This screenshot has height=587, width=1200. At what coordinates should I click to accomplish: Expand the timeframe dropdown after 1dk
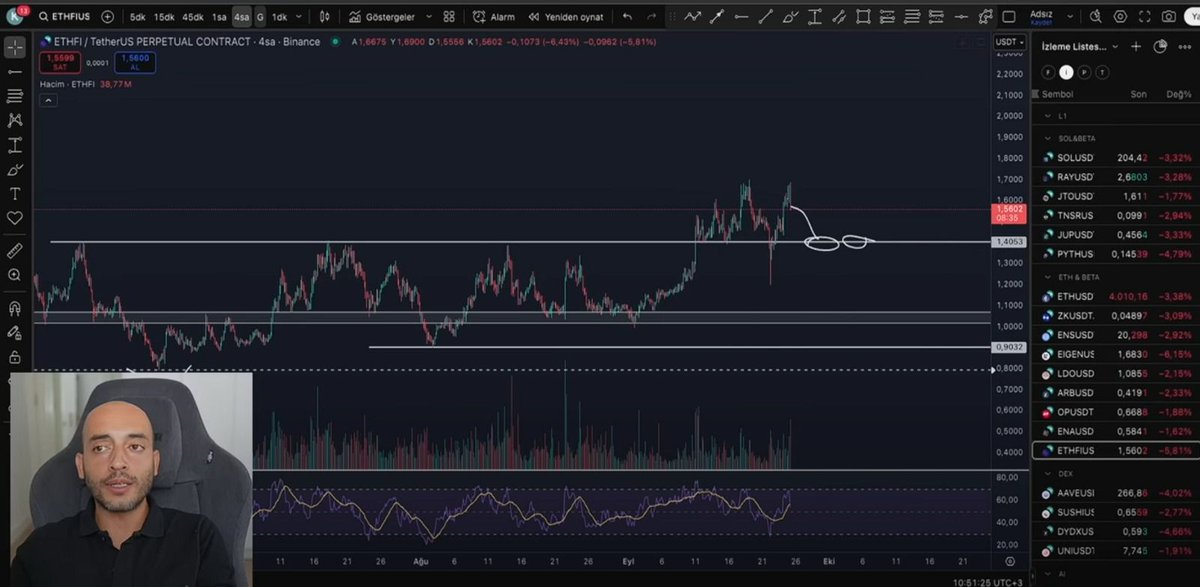tap(298, 17)
